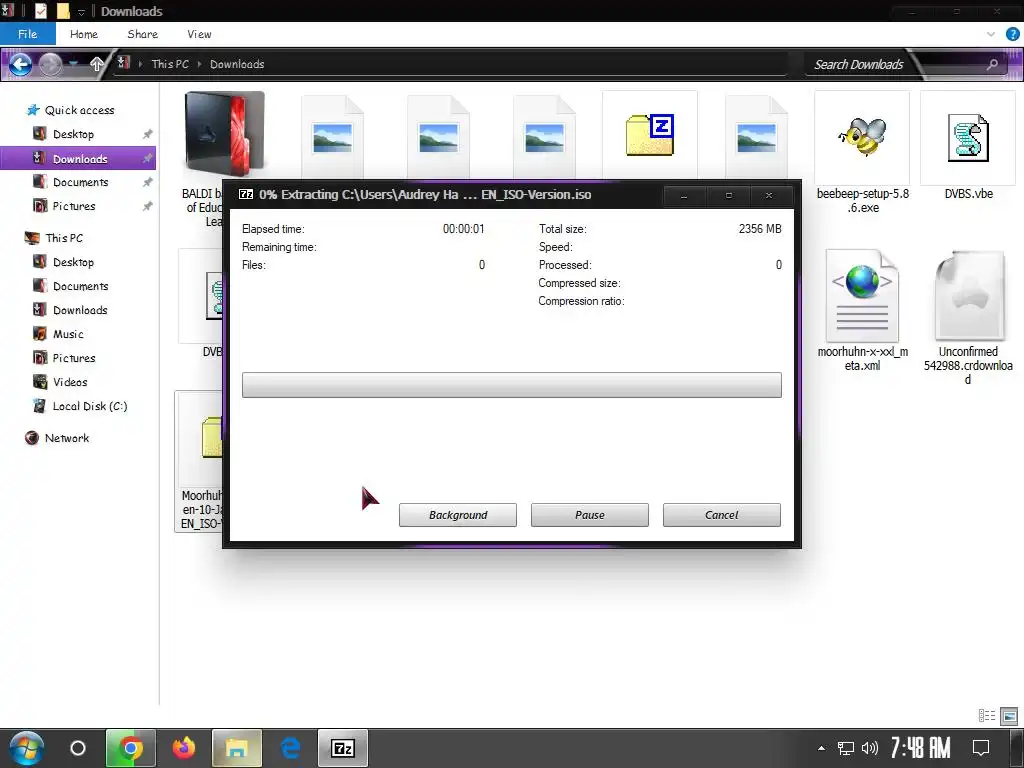Show hidden system tray icons
This screenshot has height=768, width=1024.
tap(821, 748)
